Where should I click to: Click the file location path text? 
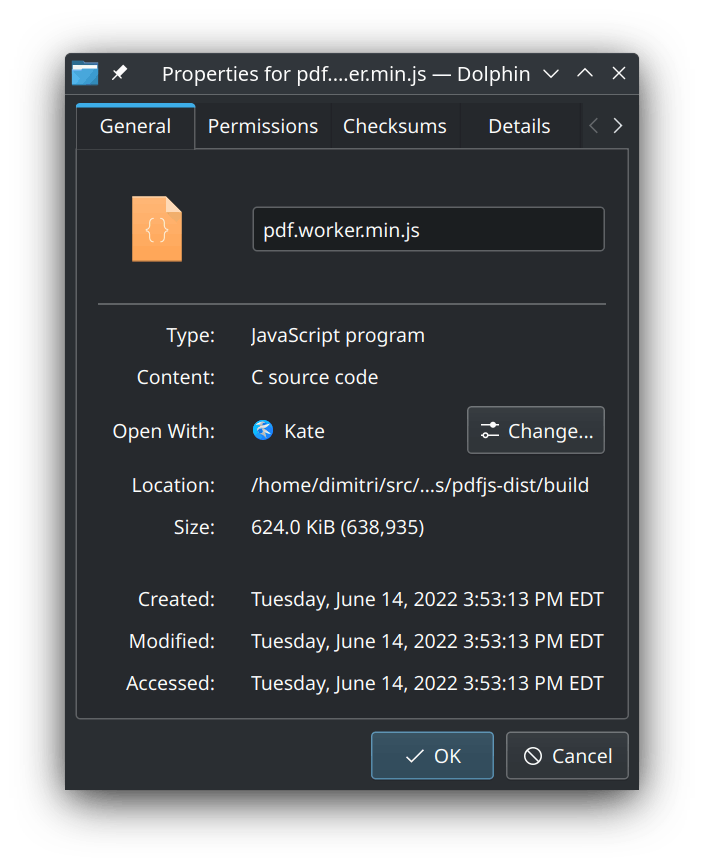pyautogui.click(x=420, y=485)
